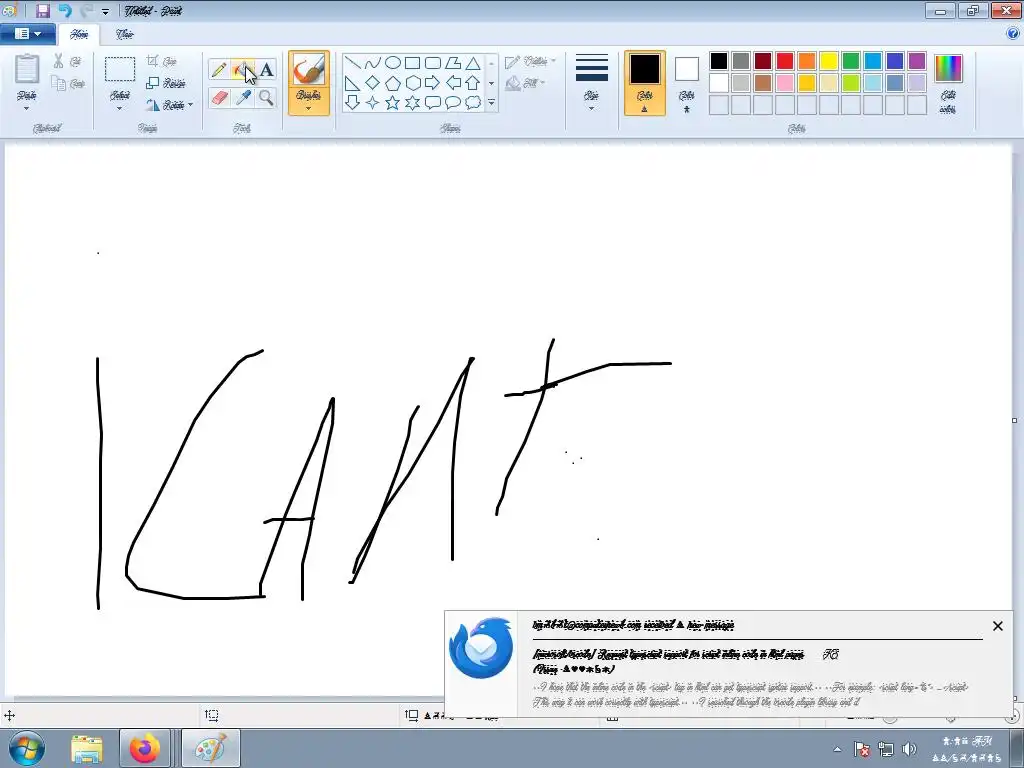Viewport: 1024px width, 768px height.
Task: Open Firefox from the taskbar
Action: 145,748
